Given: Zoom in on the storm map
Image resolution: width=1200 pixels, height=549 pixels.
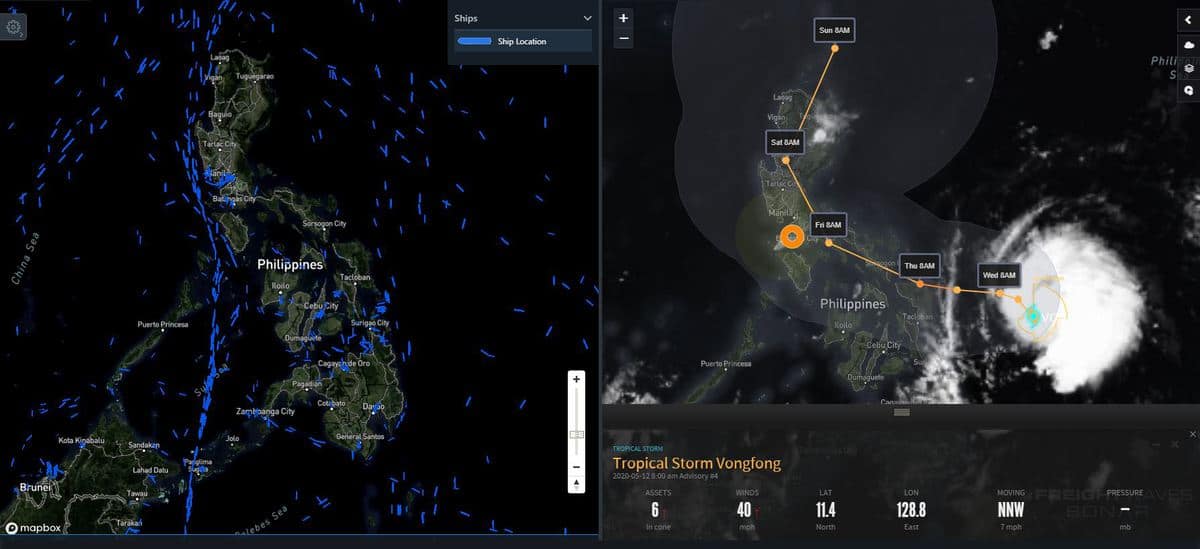Looking at the screenshot, I should coord(624,18).
